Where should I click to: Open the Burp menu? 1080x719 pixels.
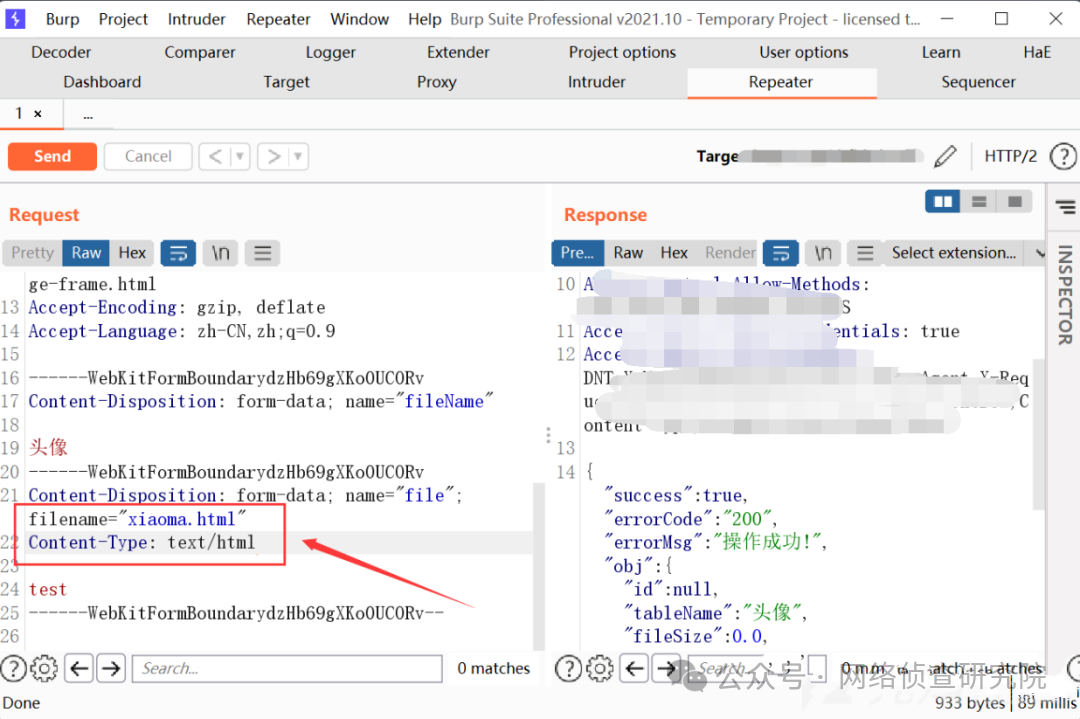(63, 19)
